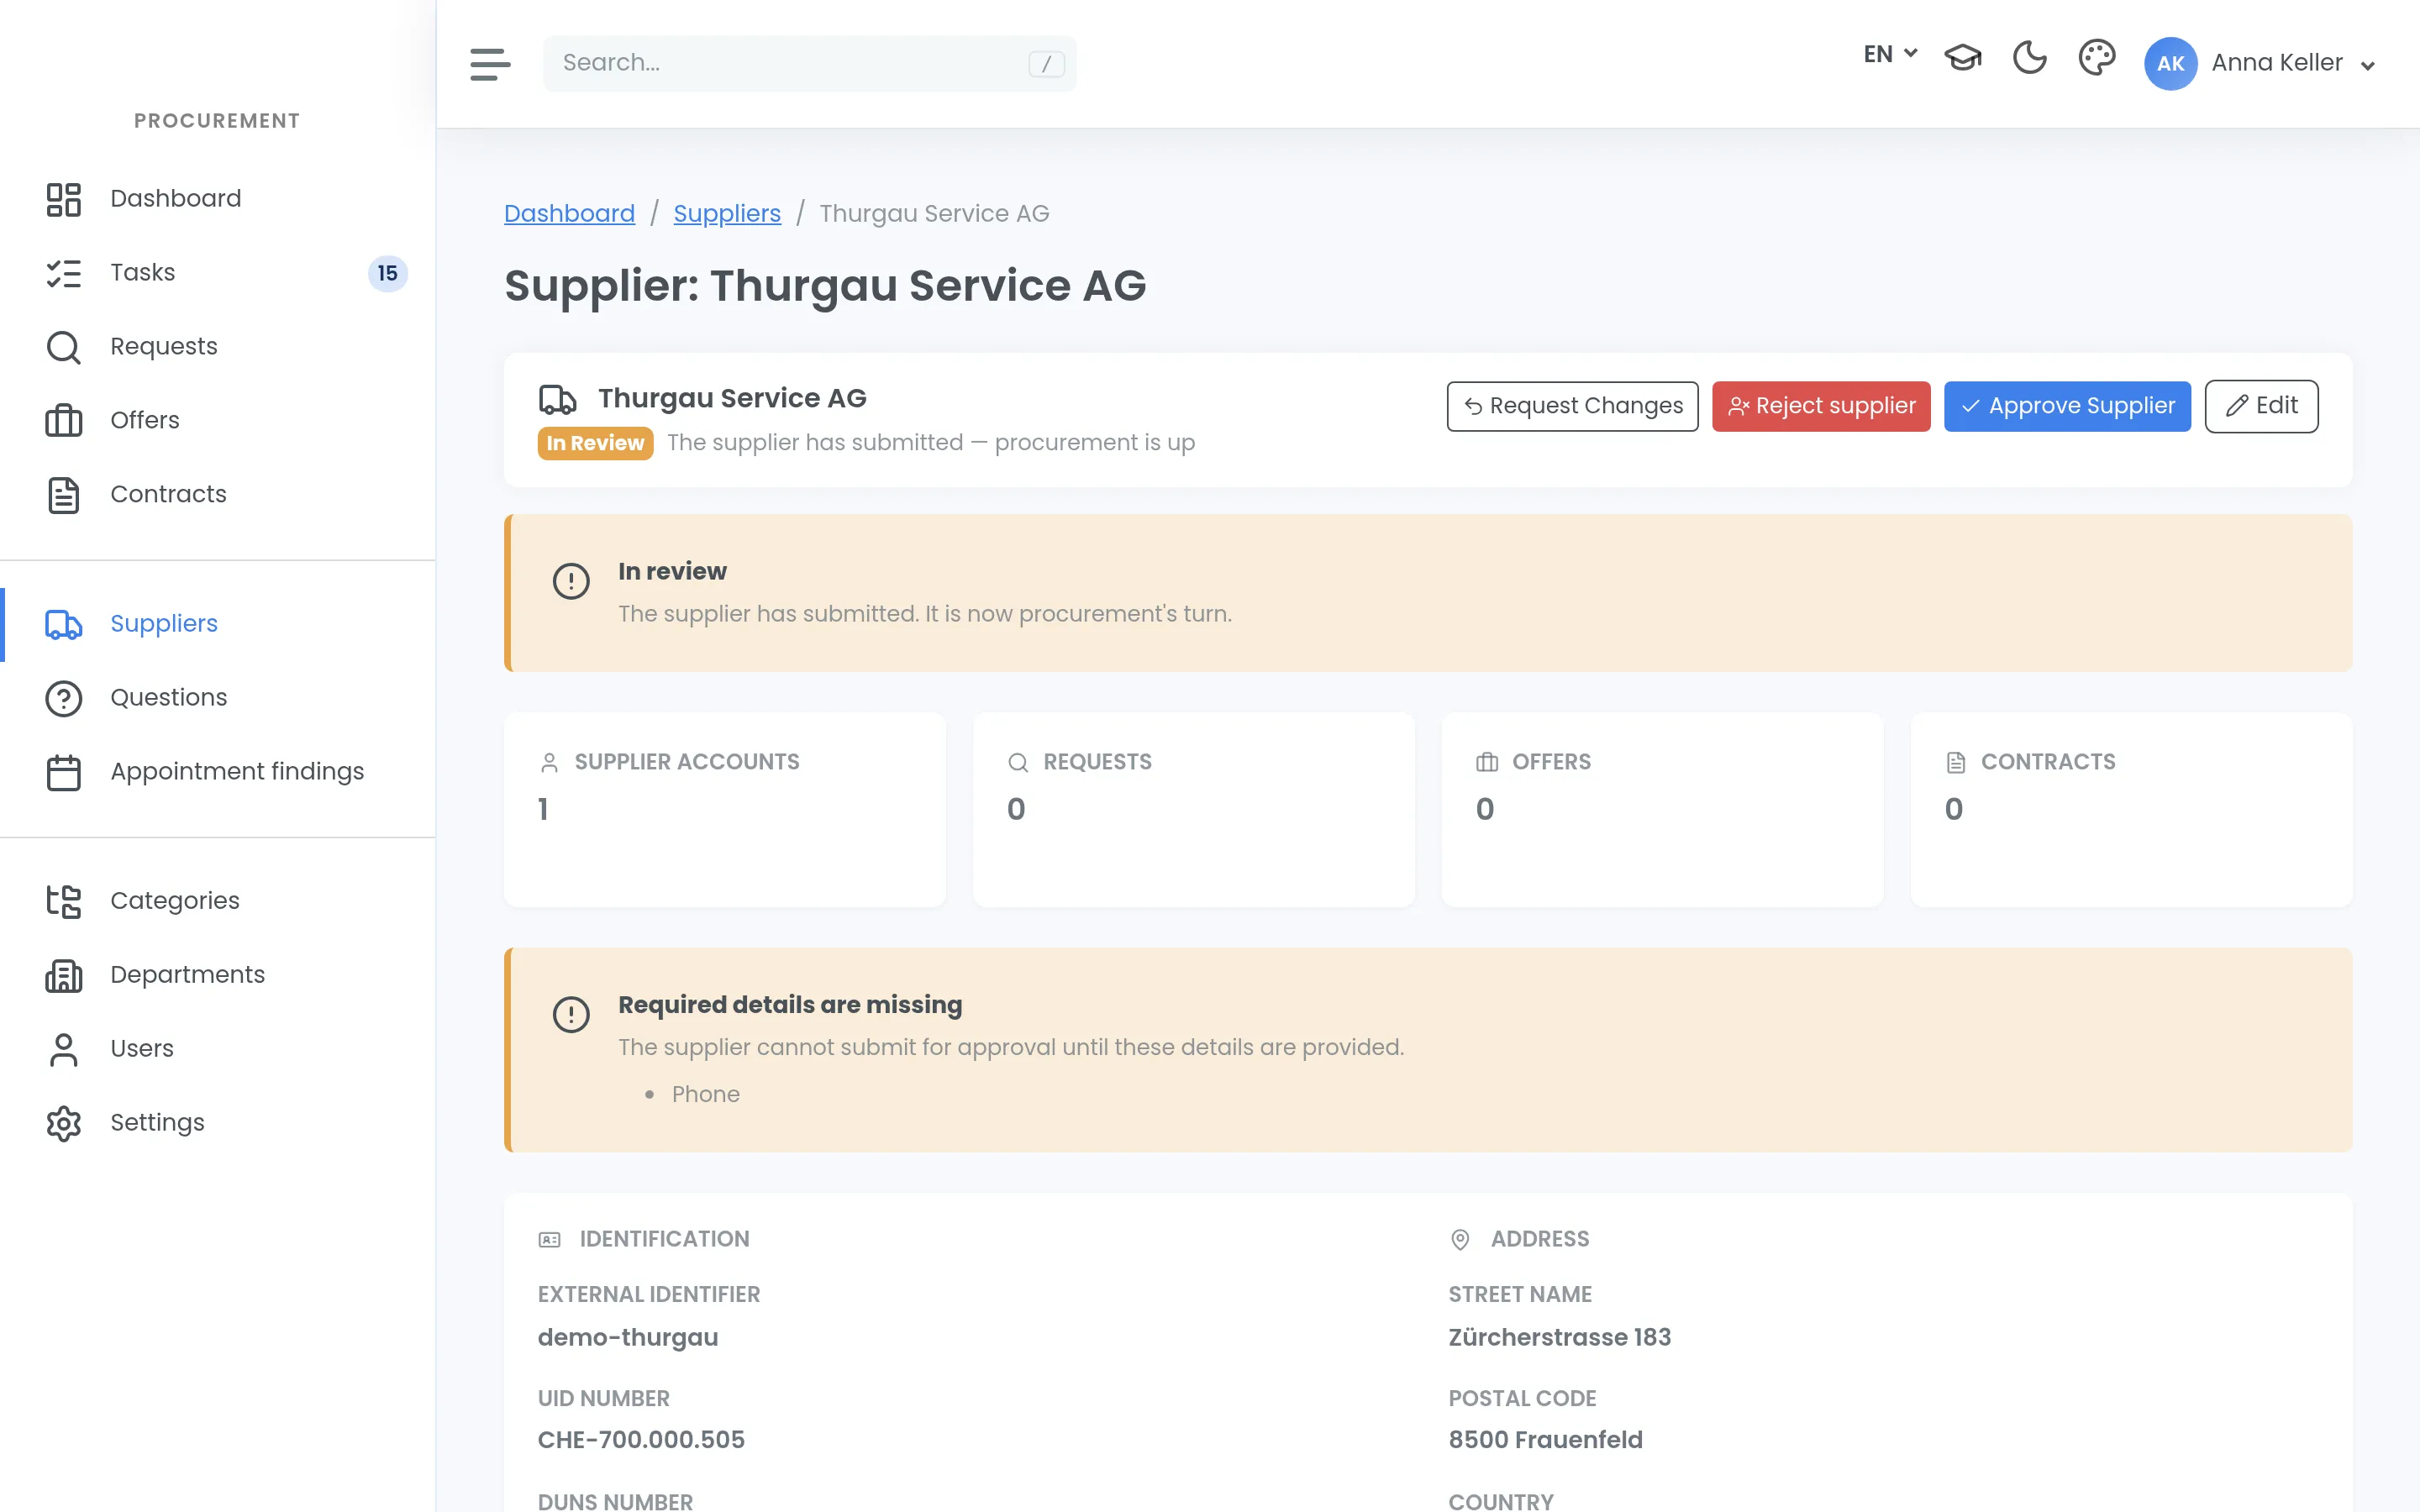Open the graduation cap tutorial icon
This screenshot has width=2420, height=1512.
pos(1962,58)
